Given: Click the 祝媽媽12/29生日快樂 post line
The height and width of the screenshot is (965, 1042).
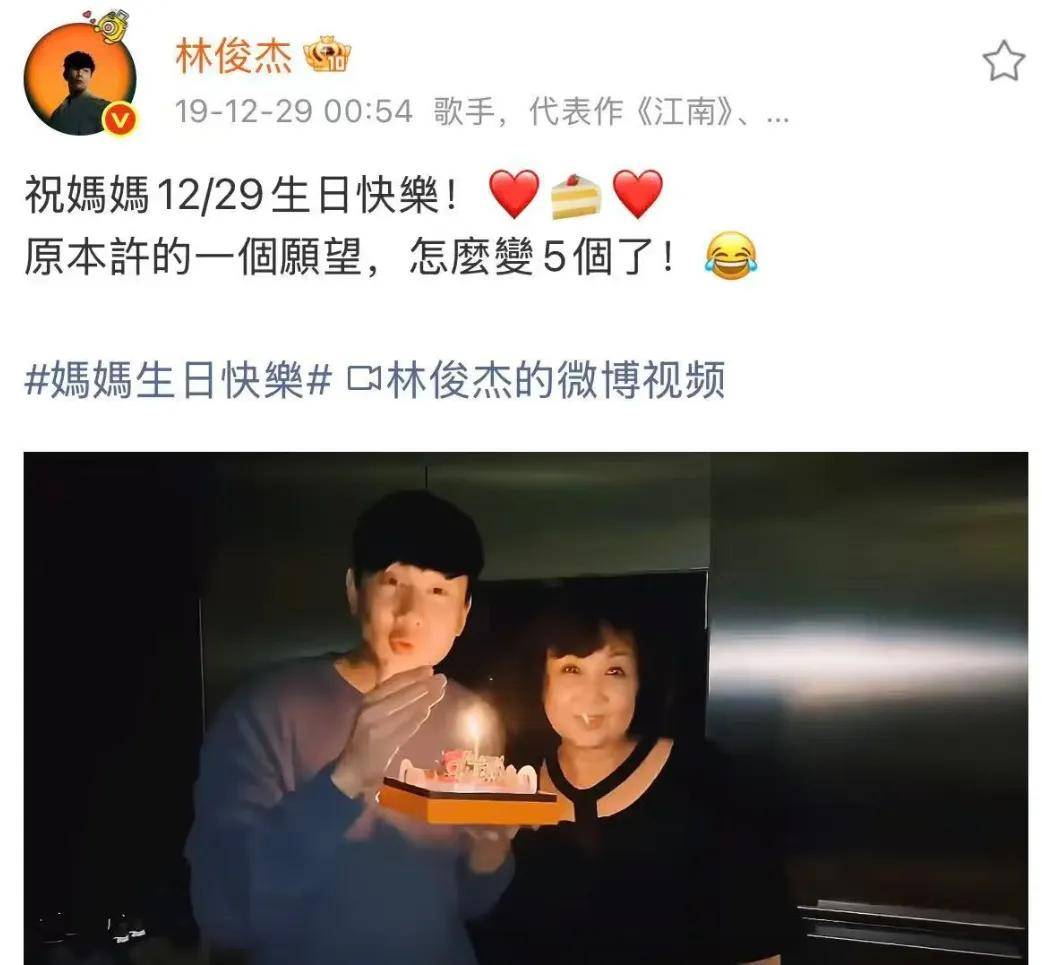Looking at the screenshot, I should coord(243,196).
